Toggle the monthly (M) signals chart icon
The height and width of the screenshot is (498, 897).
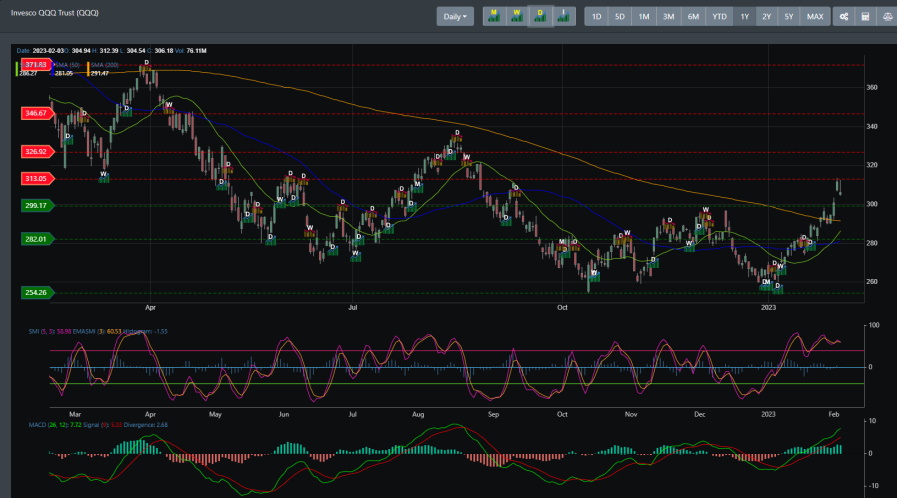coord(494,16)
